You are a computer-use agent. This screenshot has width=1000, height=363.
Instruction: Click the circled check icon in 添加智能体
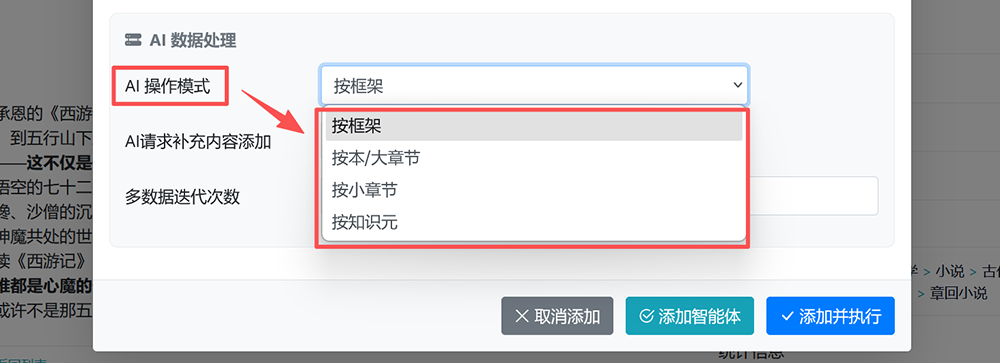(x=646, y=316)
